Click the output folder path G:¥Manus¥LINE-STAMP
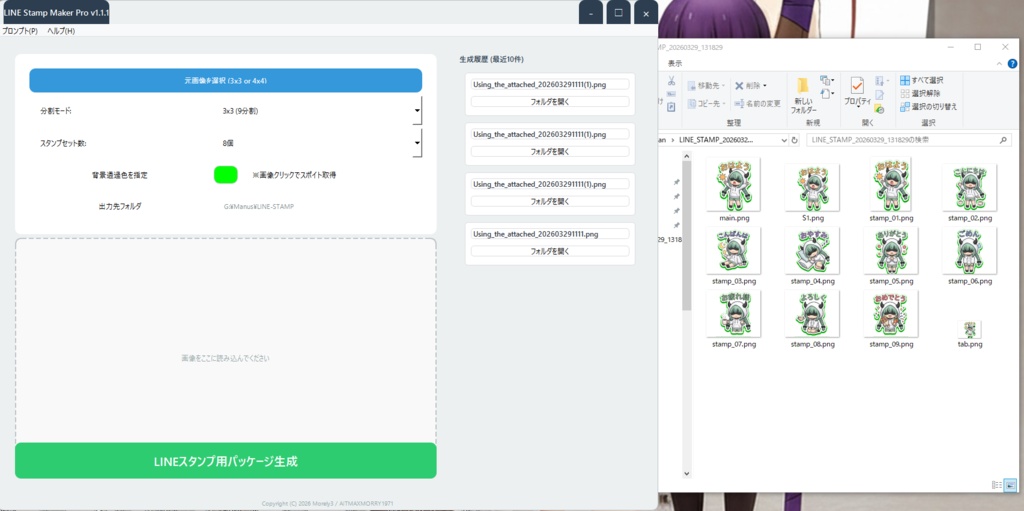Image resolution: width=1024 pixels, height=511 pixels. (259, 206)
